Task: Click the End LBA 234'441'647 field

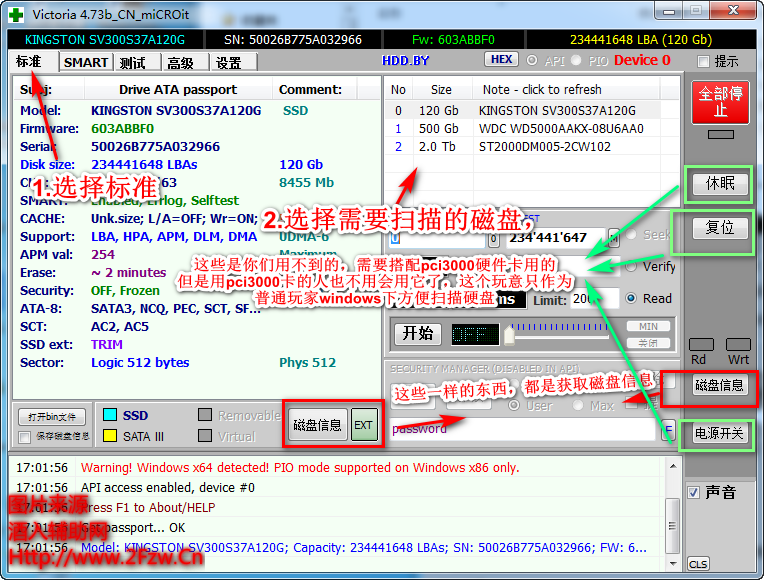Action: click(x=554, y=238)
